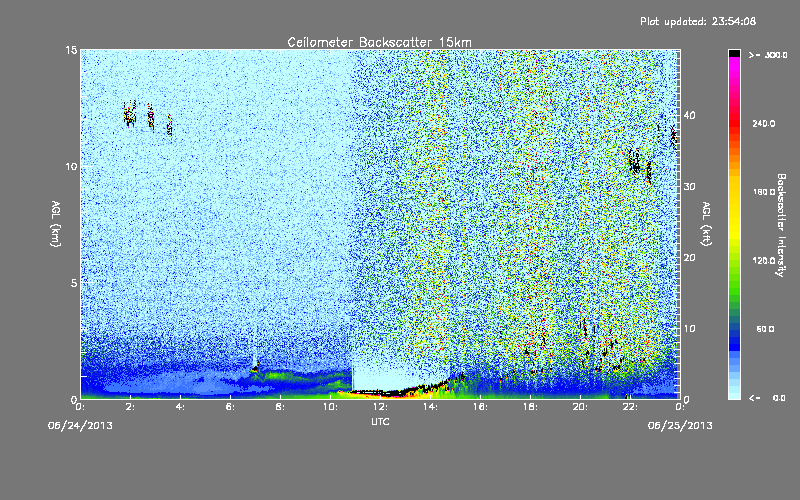
Task: Click the '2:' hour tick label
Action: pos(131,407)
